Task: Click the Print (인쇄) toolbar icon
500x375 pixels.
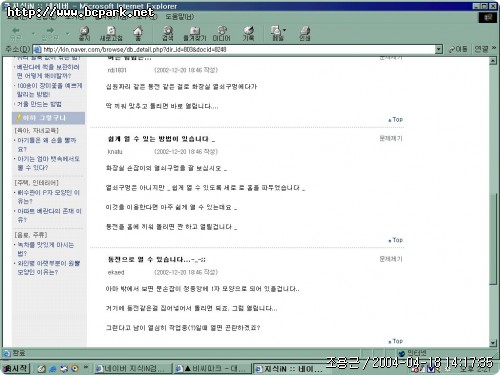Action: click(305, 31)
